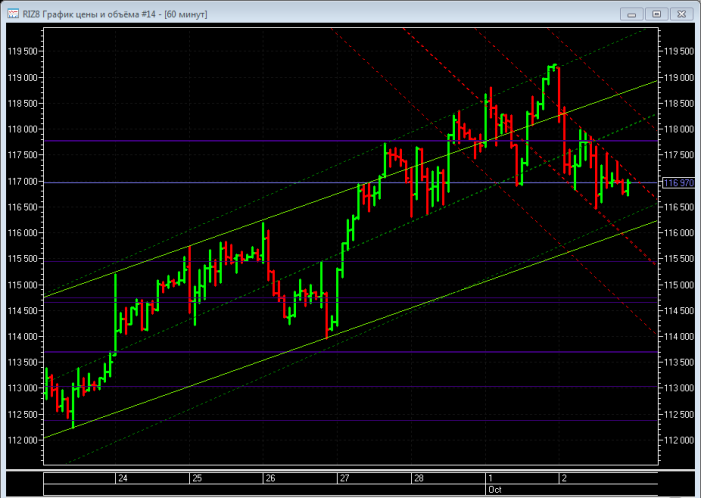The height and width of the screenshot is (498, 701).
Task: Click 119 000 on the right price scale
Action: point(679,78)
